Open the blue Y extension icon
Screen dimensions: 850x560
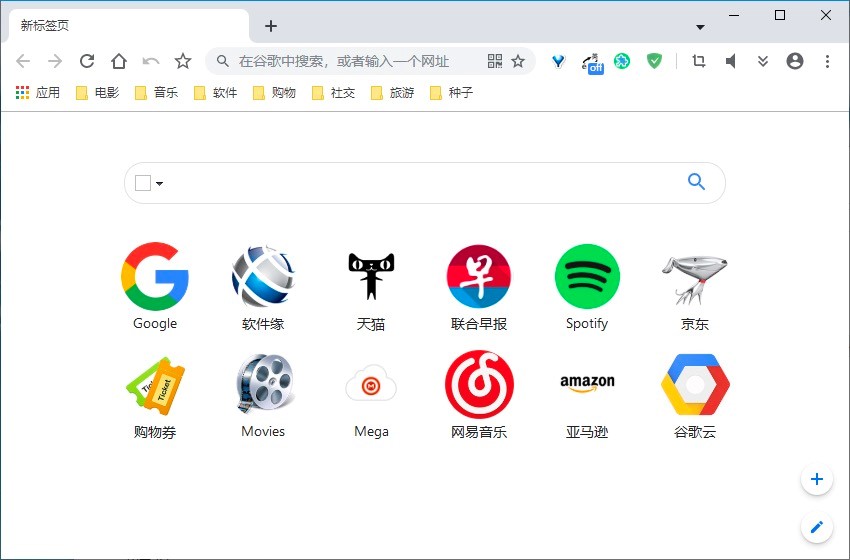click(x=558, y=61)
